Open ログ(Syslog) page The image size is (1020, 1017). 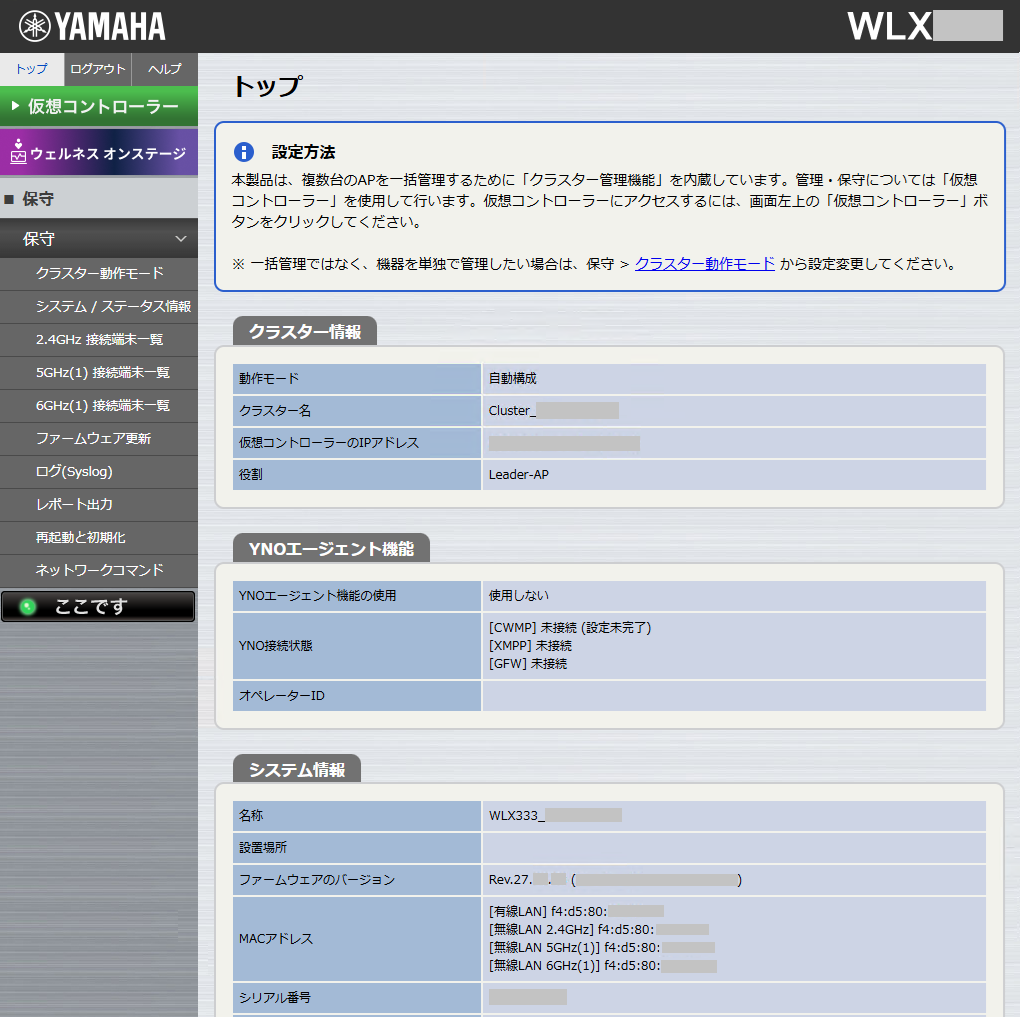(x=99, y=472)
